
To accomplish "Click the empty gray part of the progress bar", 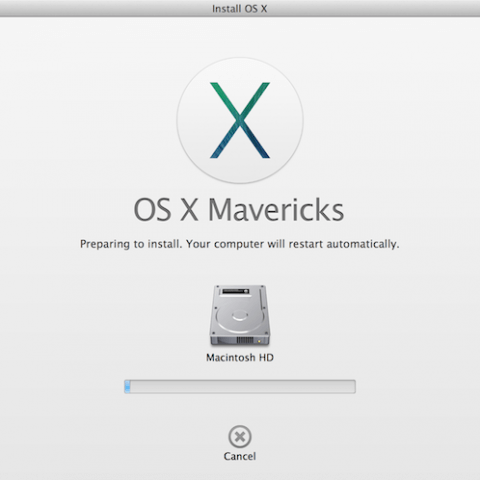I will pyautogui.click(x=243, y=386).
